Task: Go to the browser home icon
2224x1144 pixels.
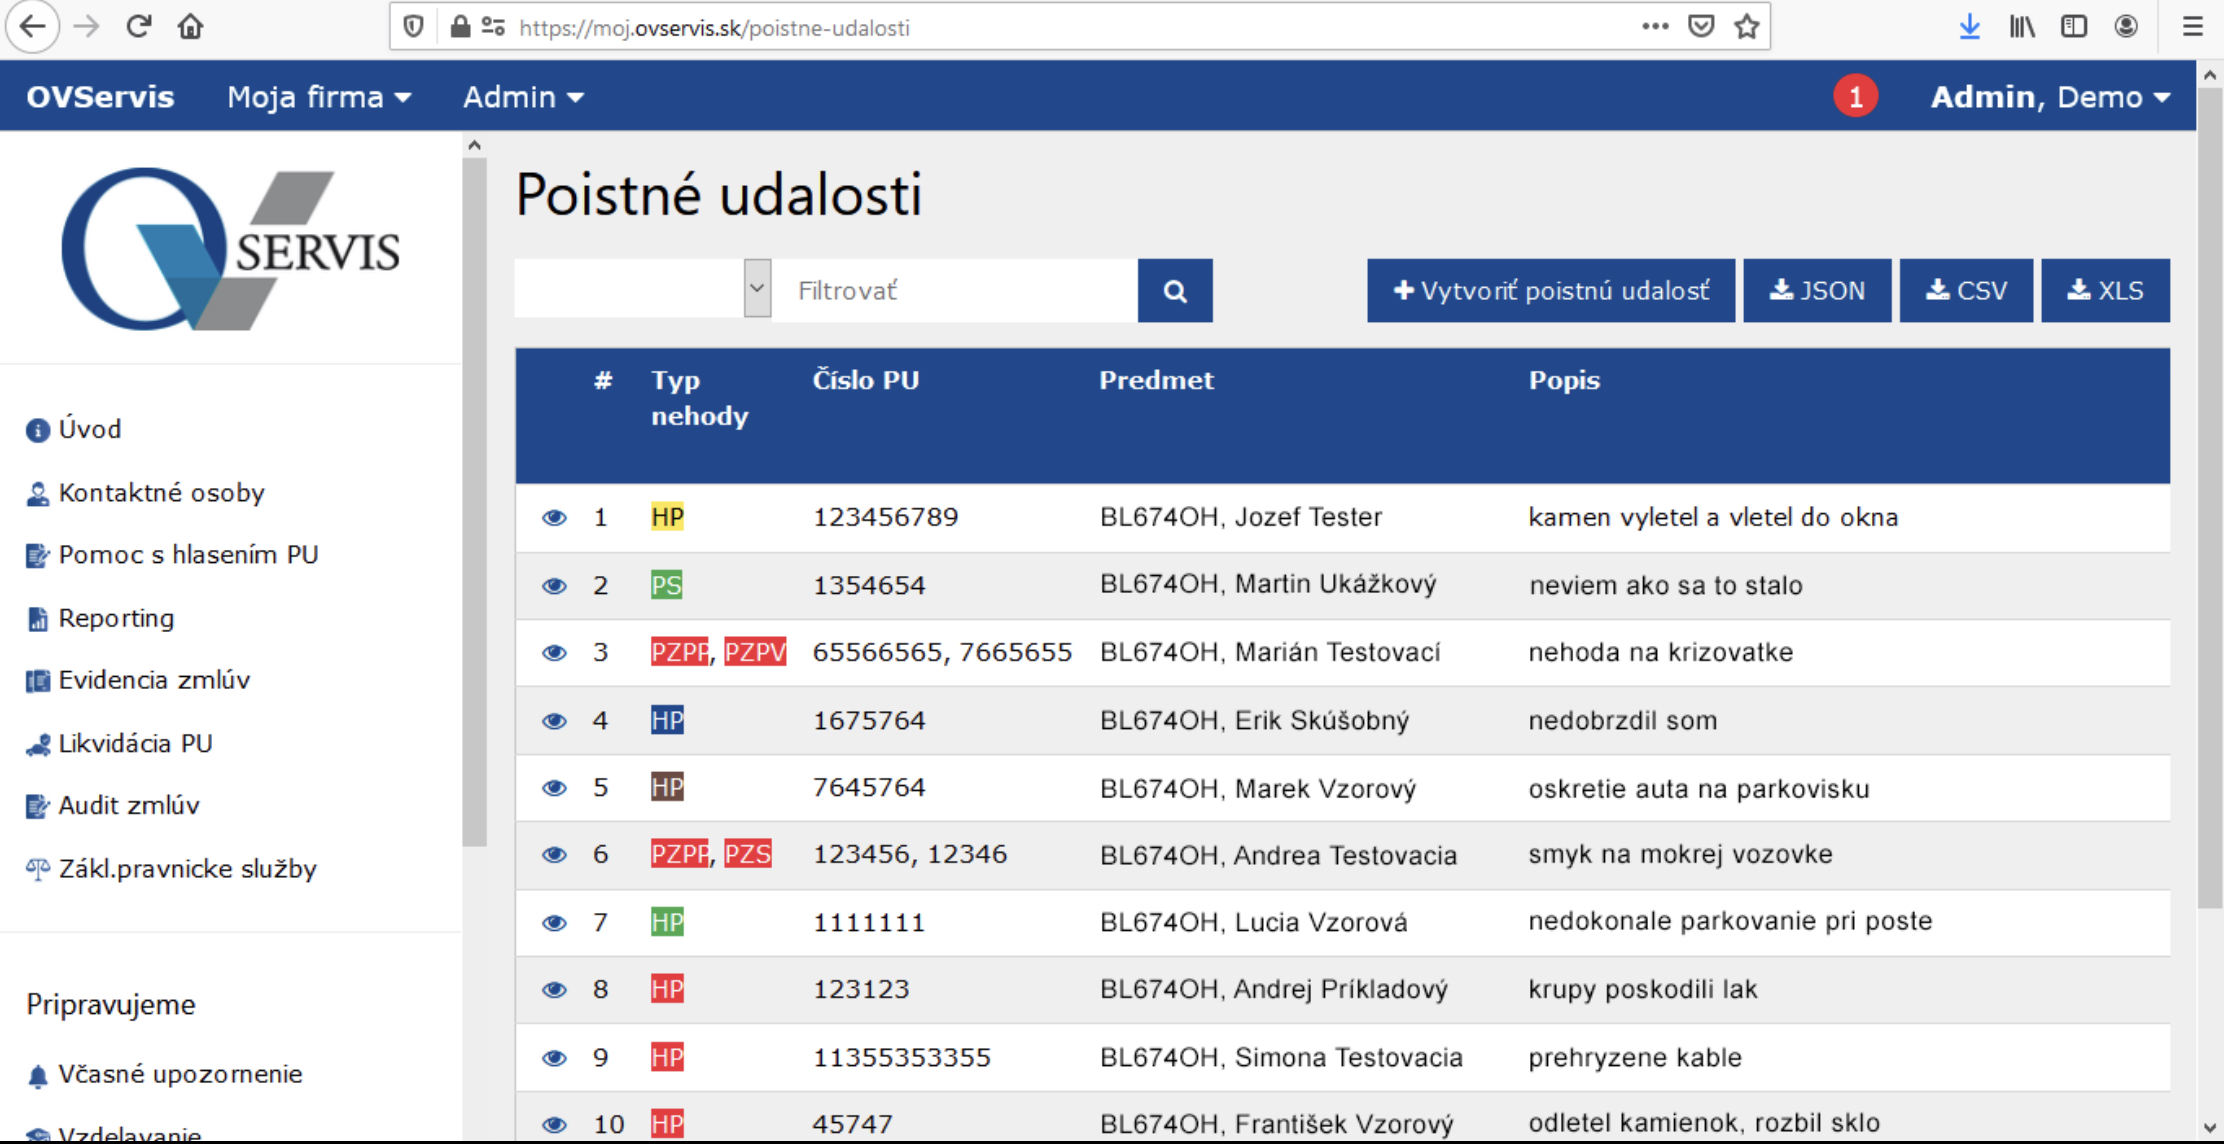Action: click(x=190, y=27)
